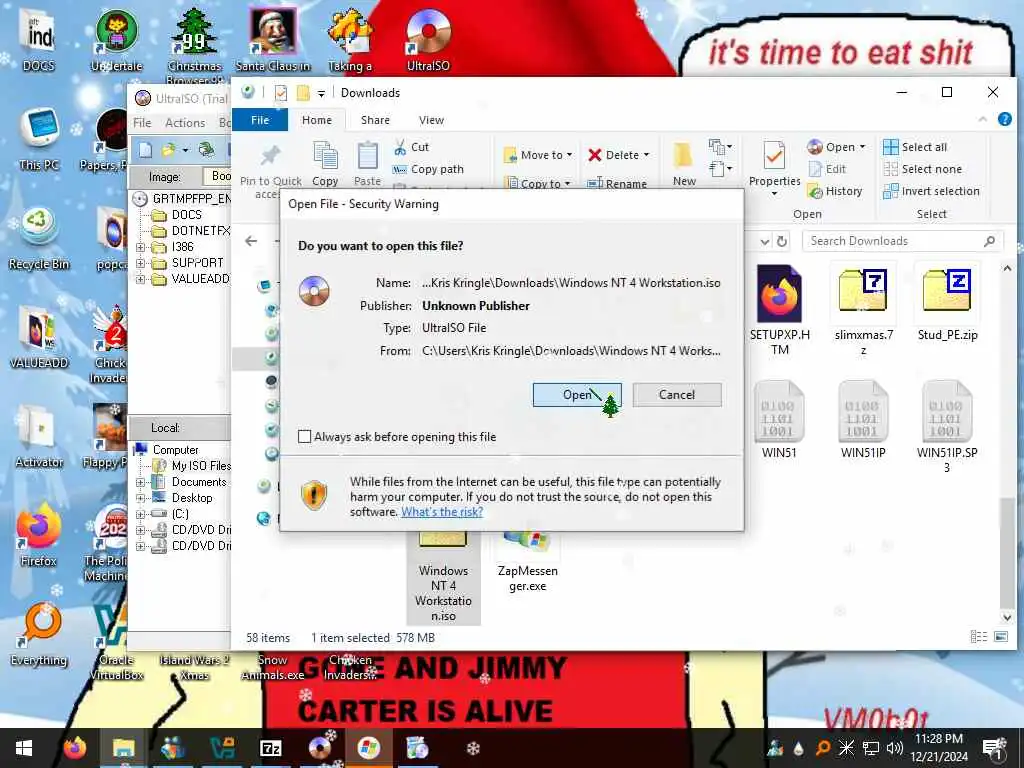Open the UltraISO File menu
The height and width of the screenshot is (768, 1024).
tap(142, 123)
